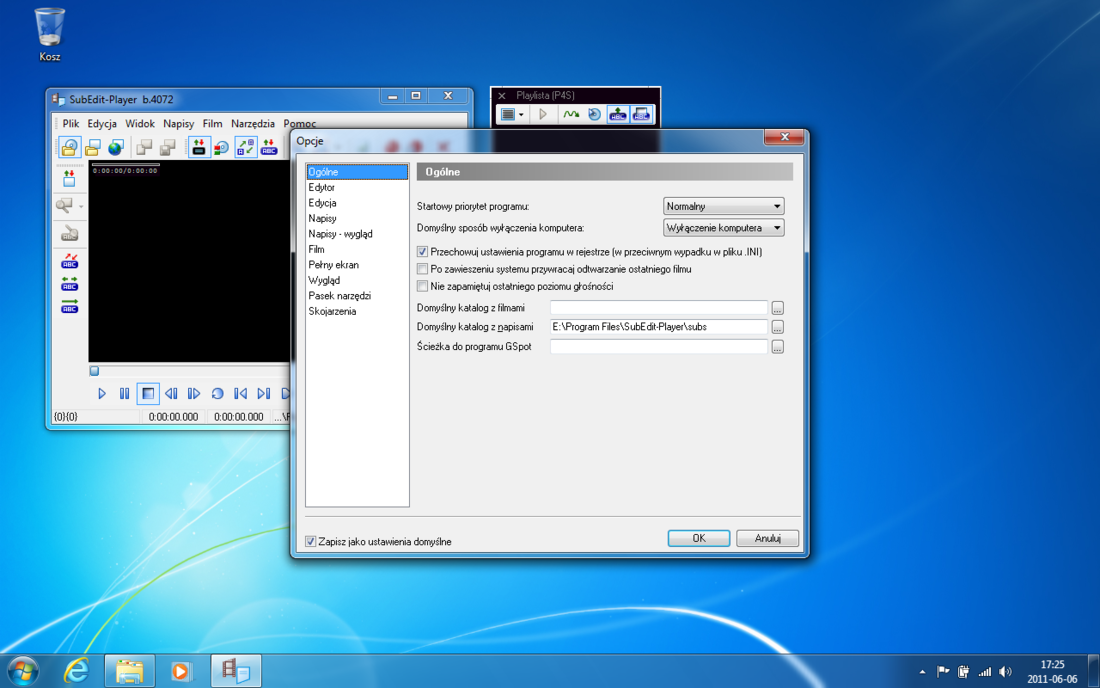Select Skojarzenia options category
The width and height of the screenshot is (1100, 688).
point(332,311)
